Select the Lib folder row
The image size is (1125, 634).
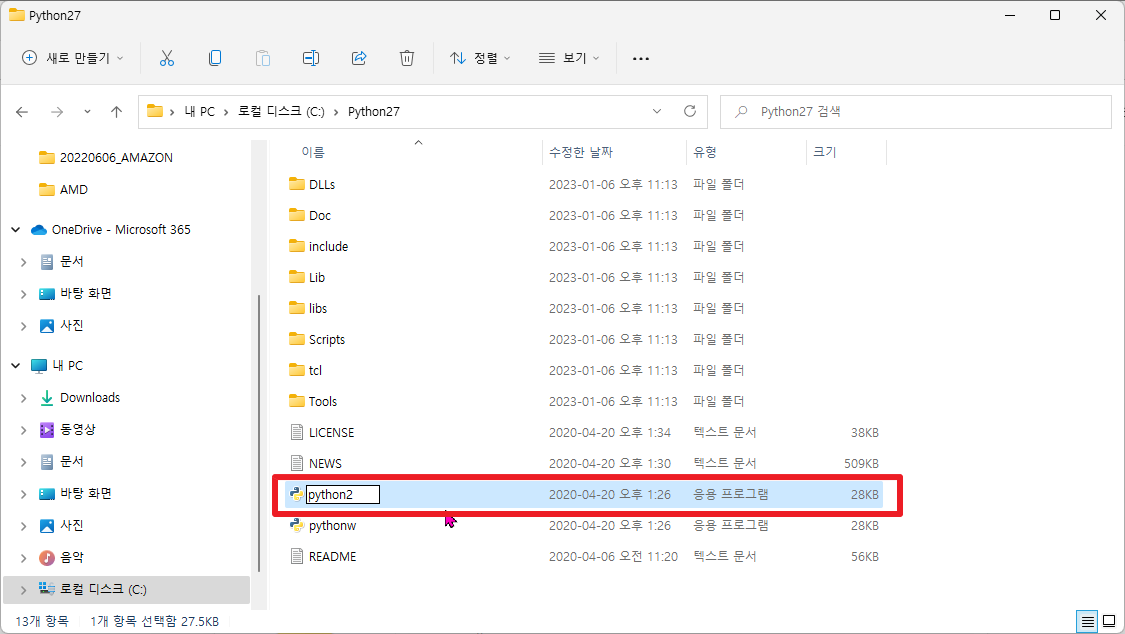click(583, 277)
